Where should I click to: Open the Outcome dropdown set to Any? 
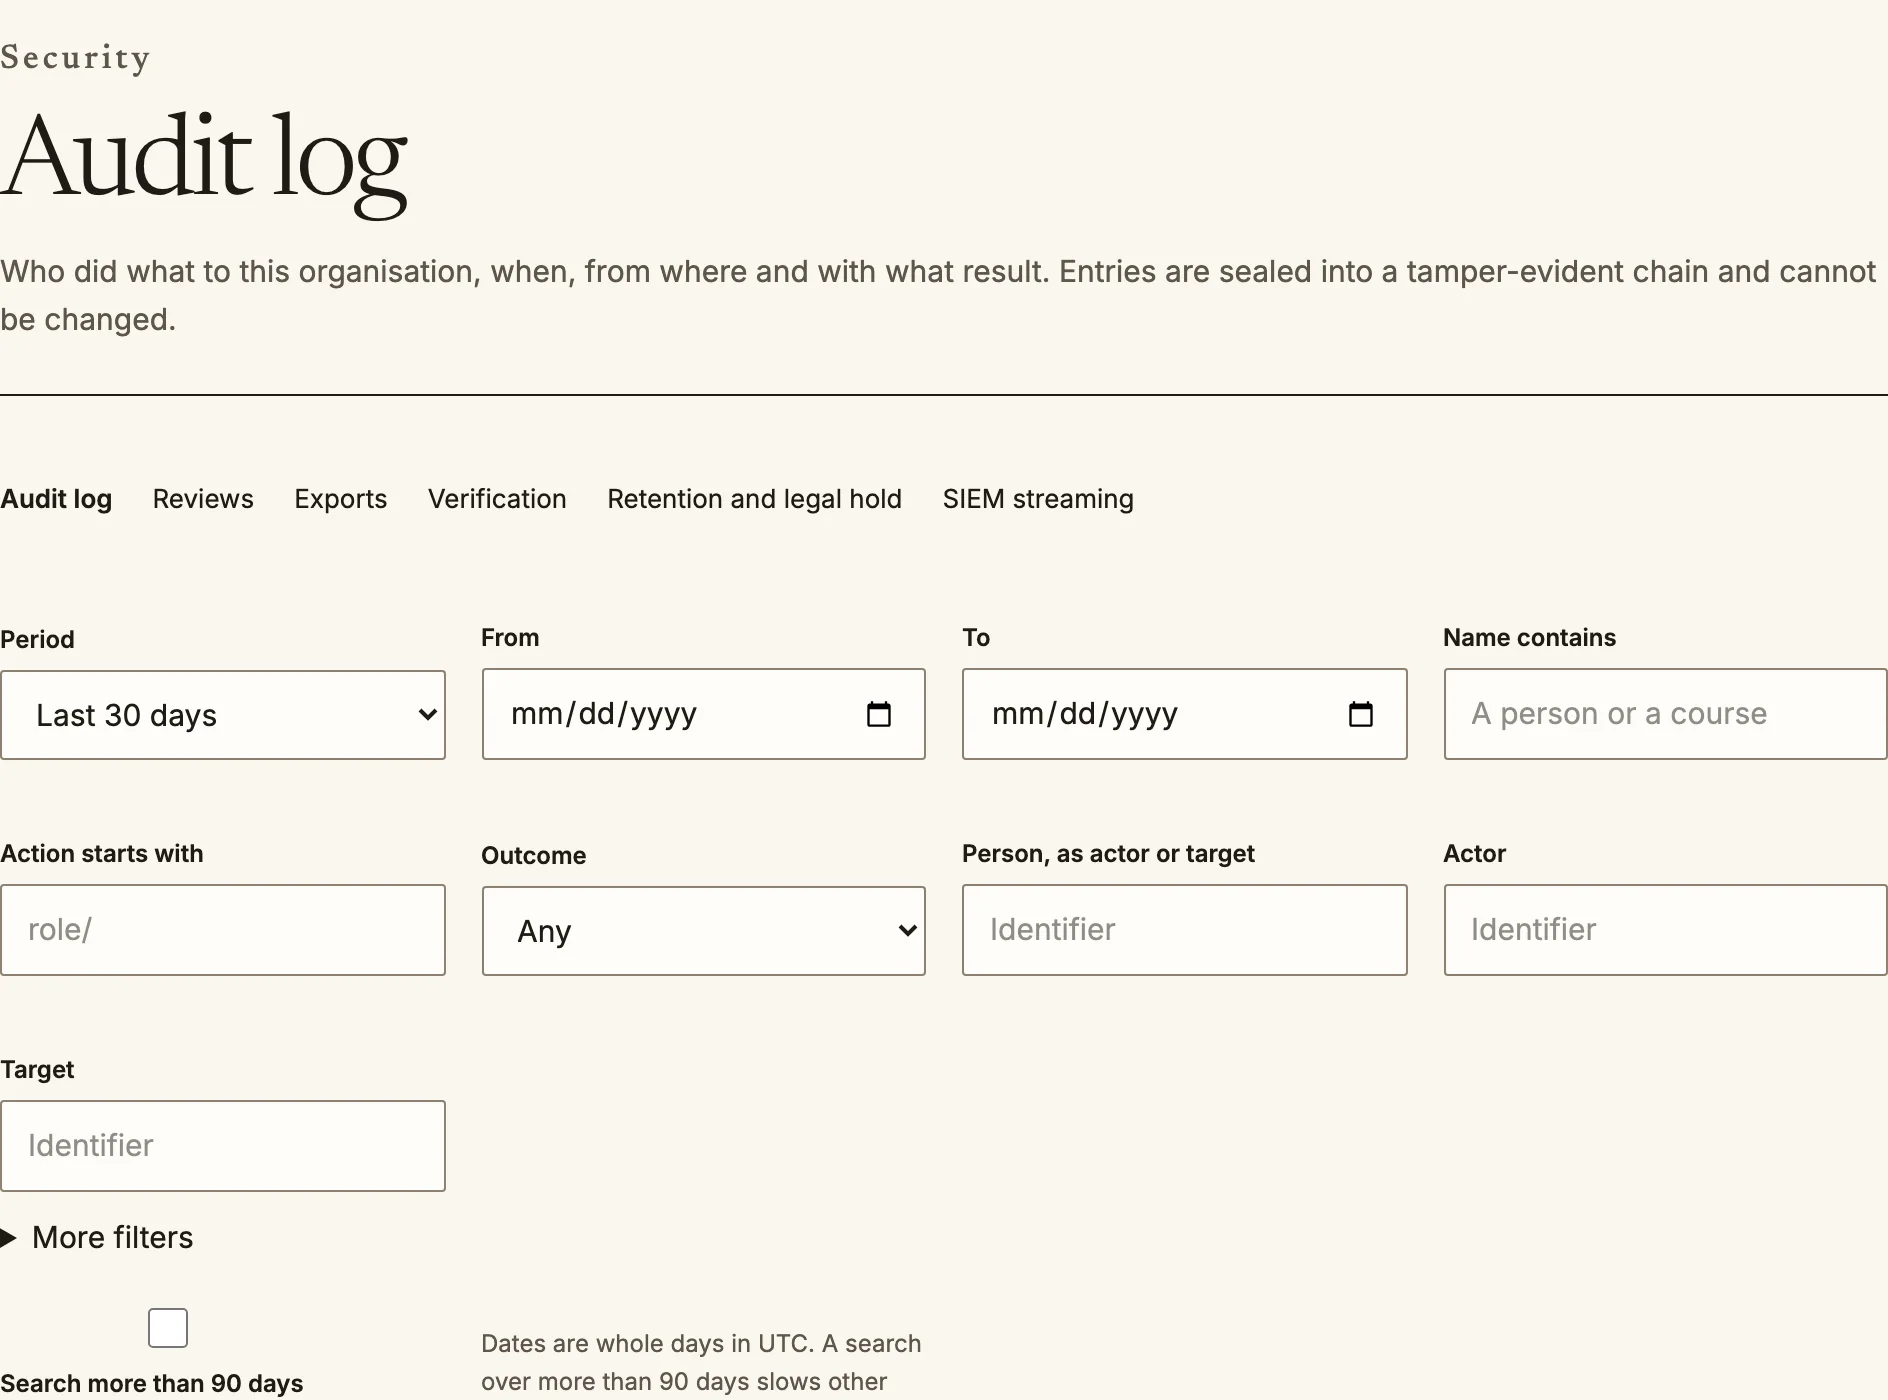pos(704,931)
